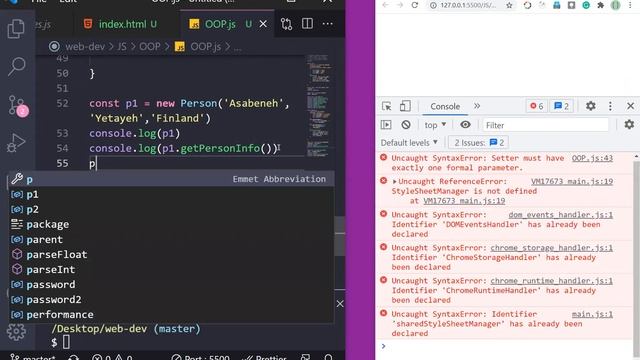Open DevTools settings gear
The image size is (640, 360).
tap(591, 106)
